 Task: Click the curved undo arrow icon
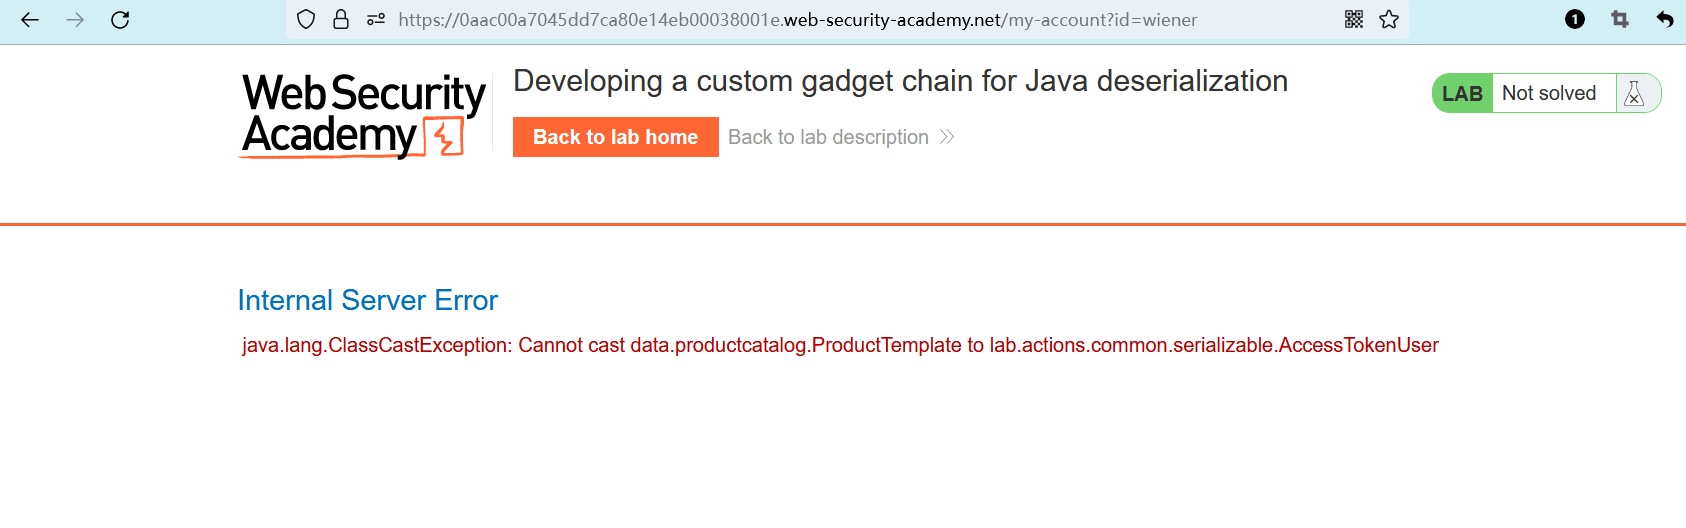click(1665, 20)
